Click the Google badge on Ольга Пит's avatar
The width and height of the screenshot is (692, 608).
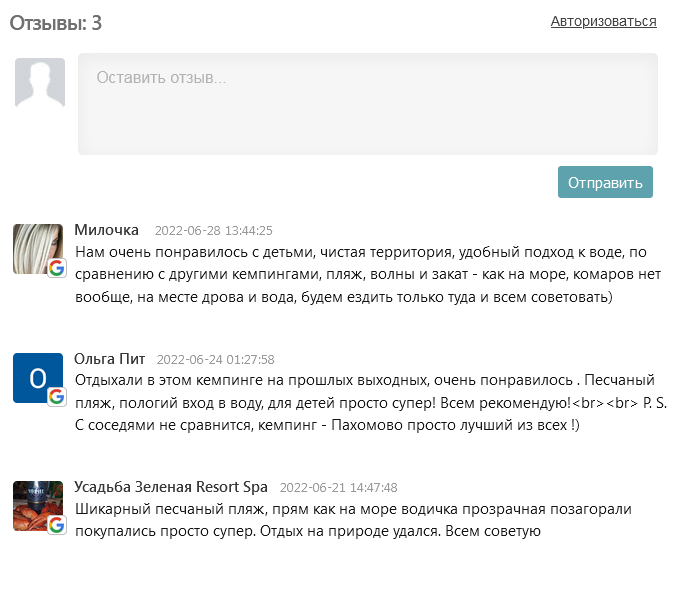tap(57, 396)
